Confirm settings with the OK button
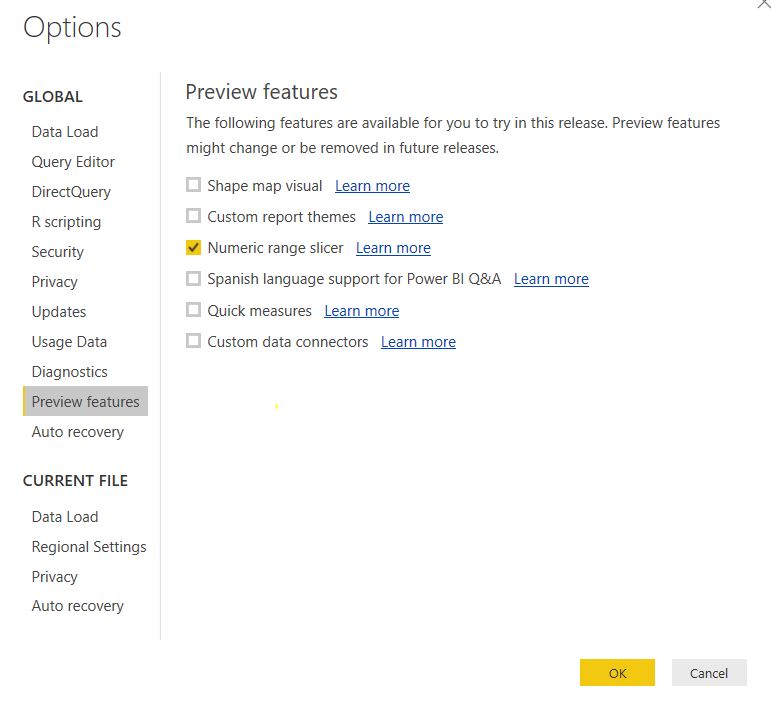 tap(617, 672)
